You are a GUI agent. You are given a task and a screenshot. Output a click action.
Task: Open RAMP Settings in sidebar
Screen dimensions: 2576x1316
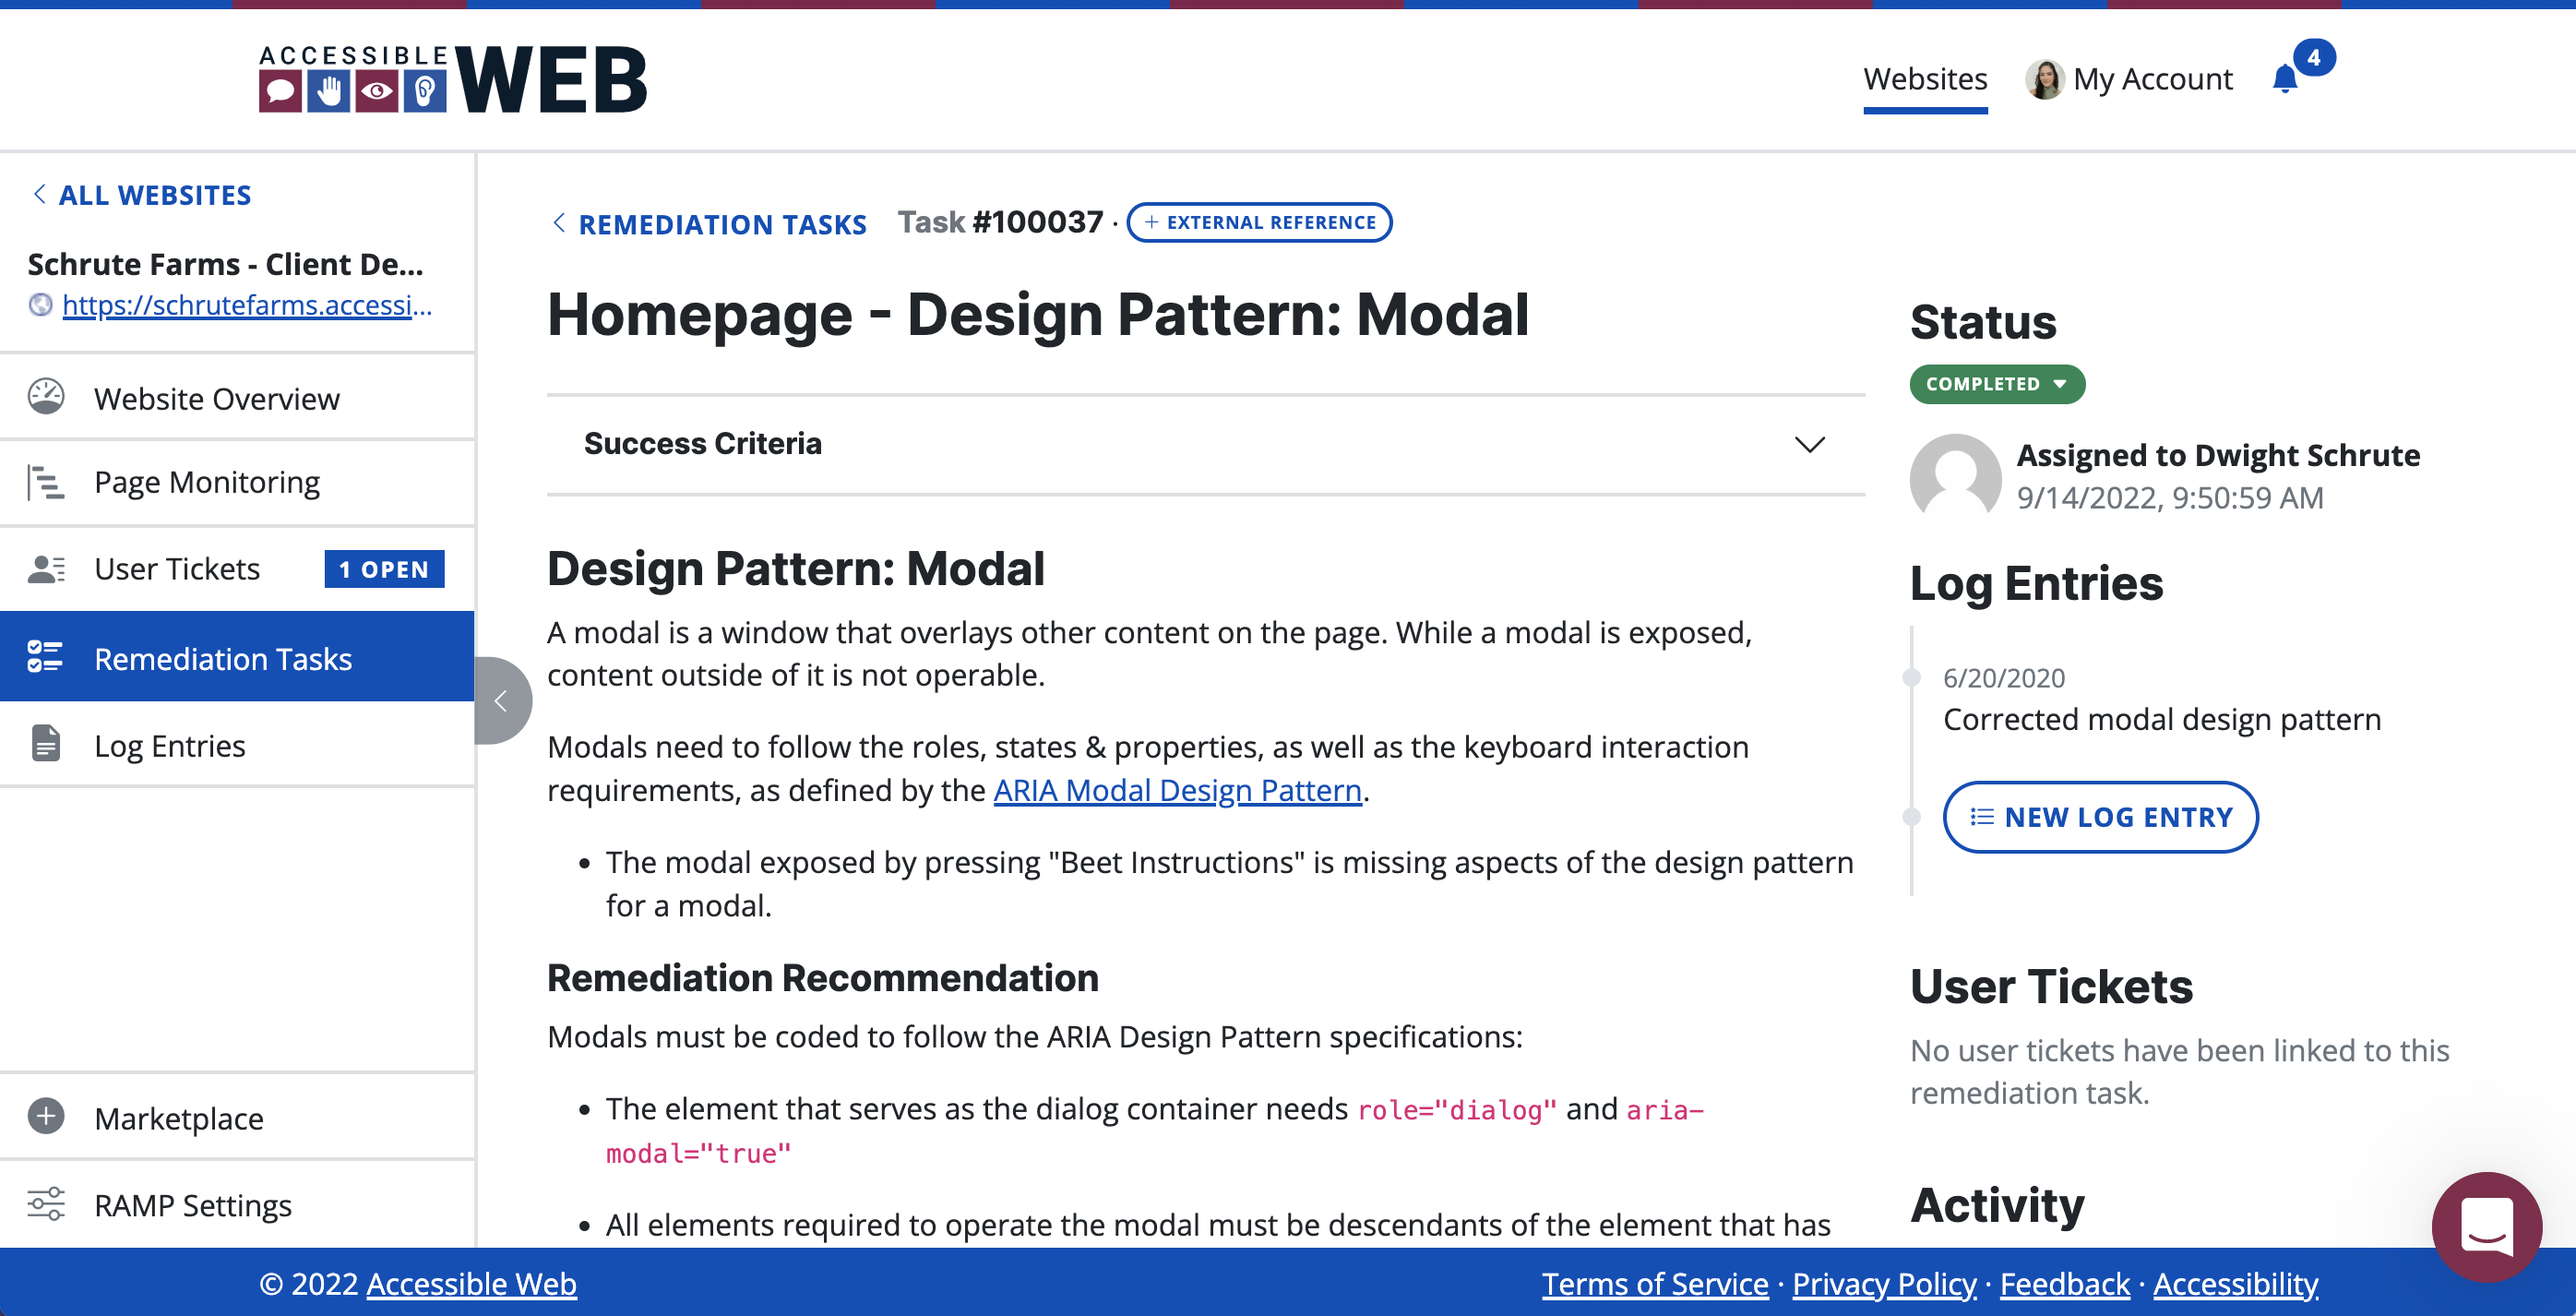point(237,1205)
